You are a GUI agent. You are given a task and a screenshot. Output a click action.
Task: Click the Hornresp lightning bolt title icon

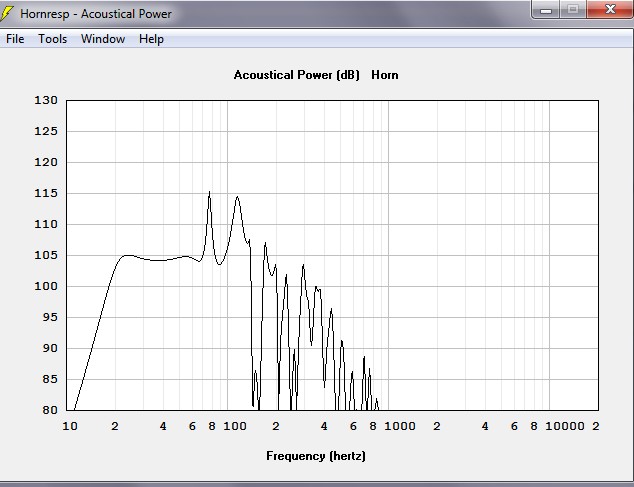(6, 13)
